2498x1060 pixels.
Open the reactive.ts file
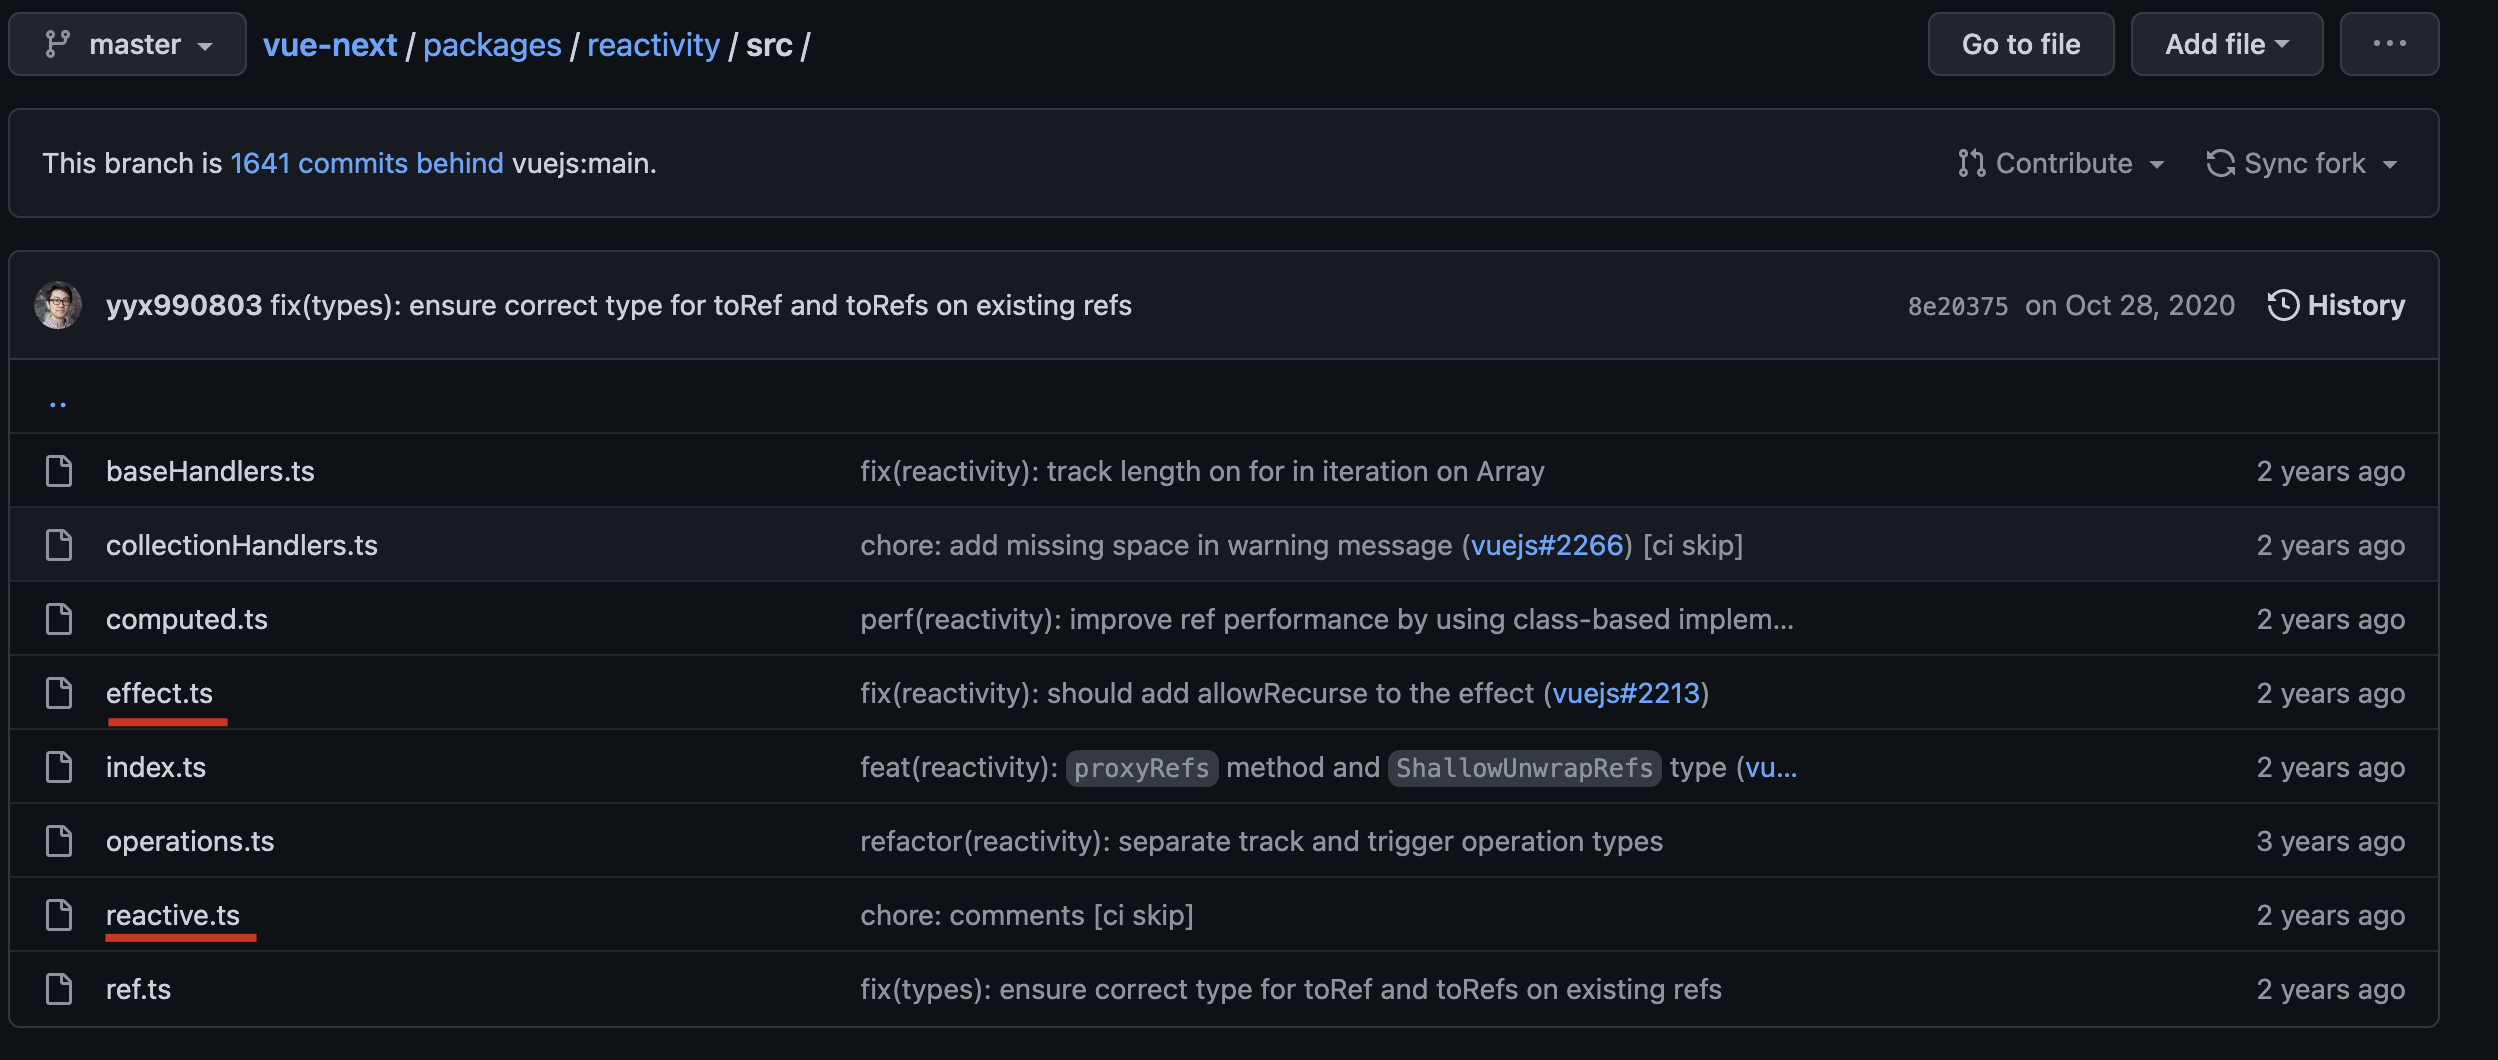point(173,915)
